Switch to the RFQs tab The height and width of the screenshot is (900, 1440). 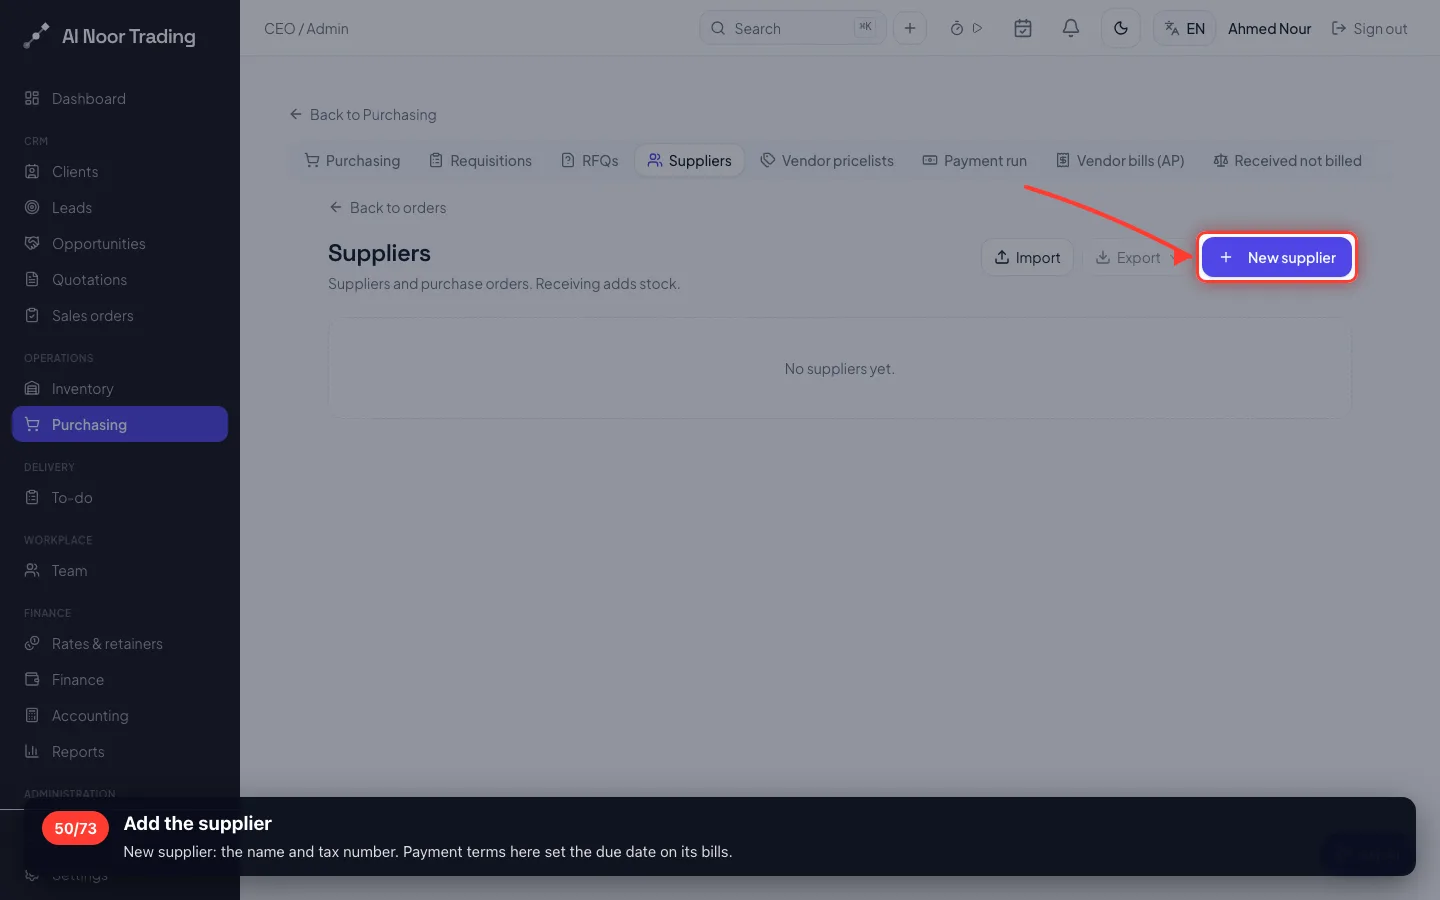[590, 161]
